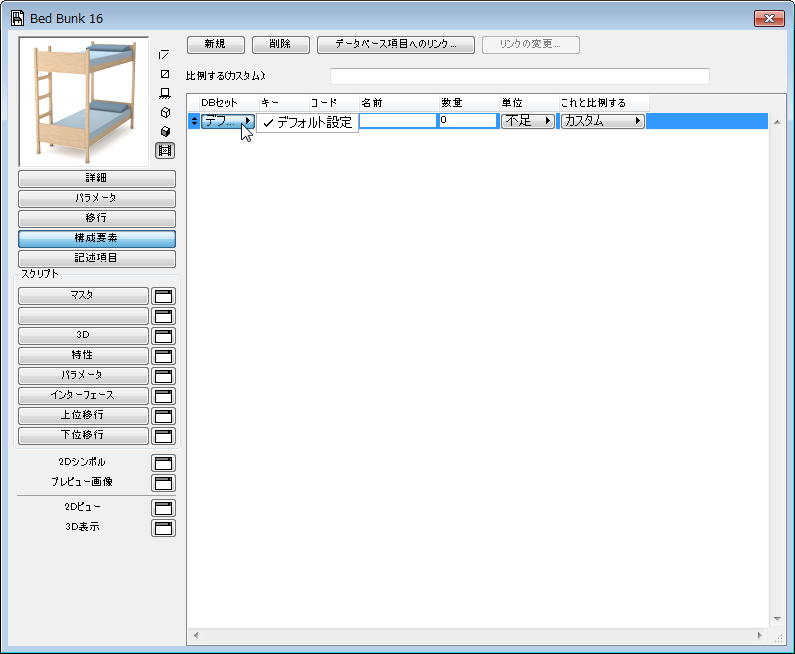The width and height of the screenshot is (795, 654).
Task: Click the コード column header
Action: pyautogui.click(x=334, y=103)
